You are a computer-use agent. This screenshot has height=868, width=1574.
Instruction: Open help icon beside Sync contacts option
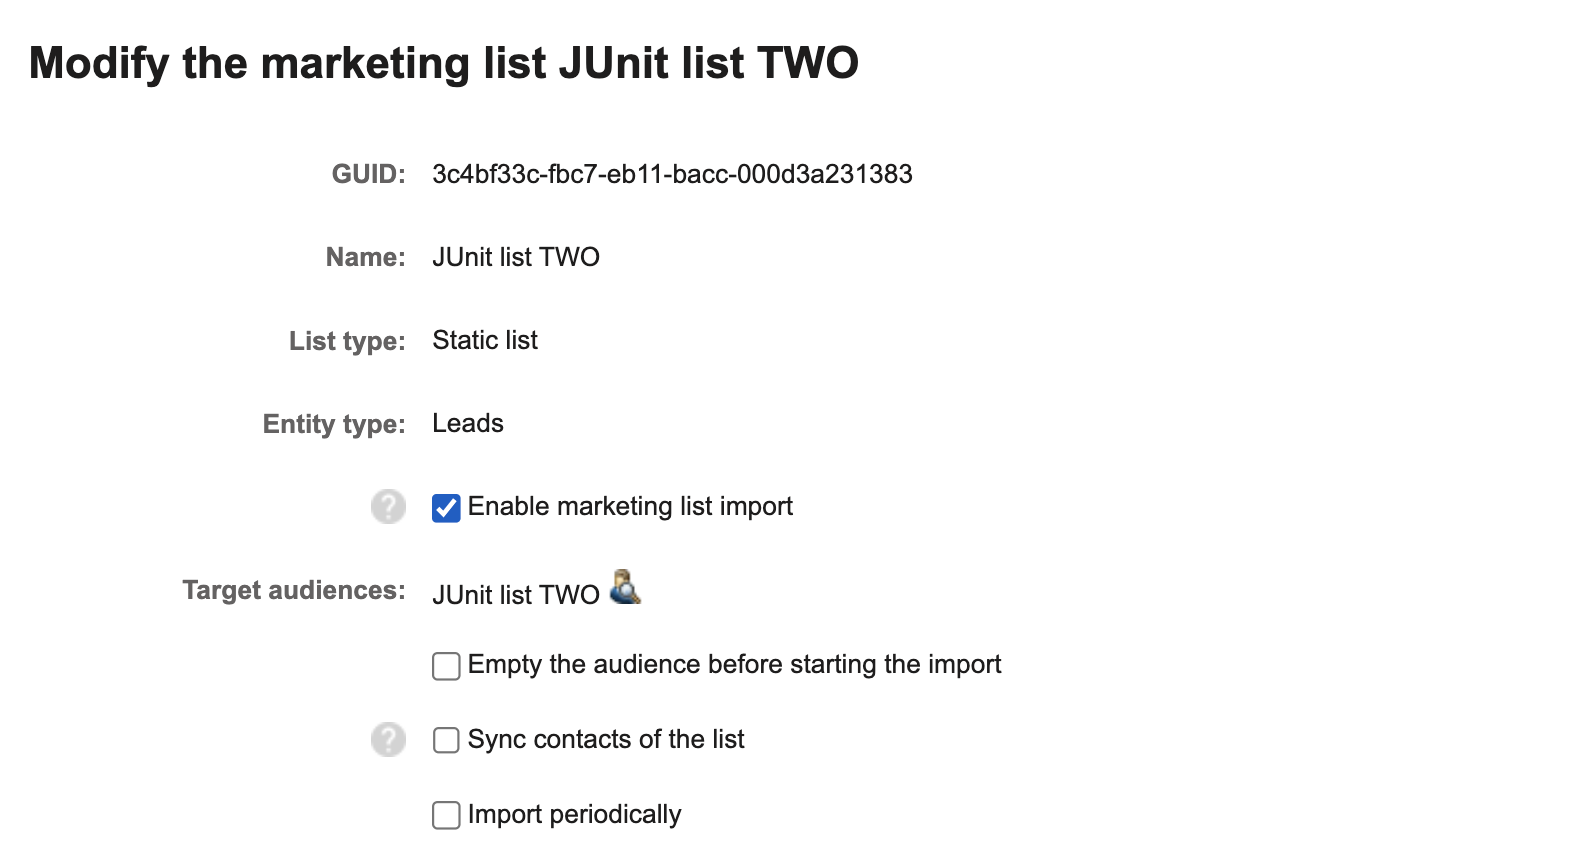[388, 740]
